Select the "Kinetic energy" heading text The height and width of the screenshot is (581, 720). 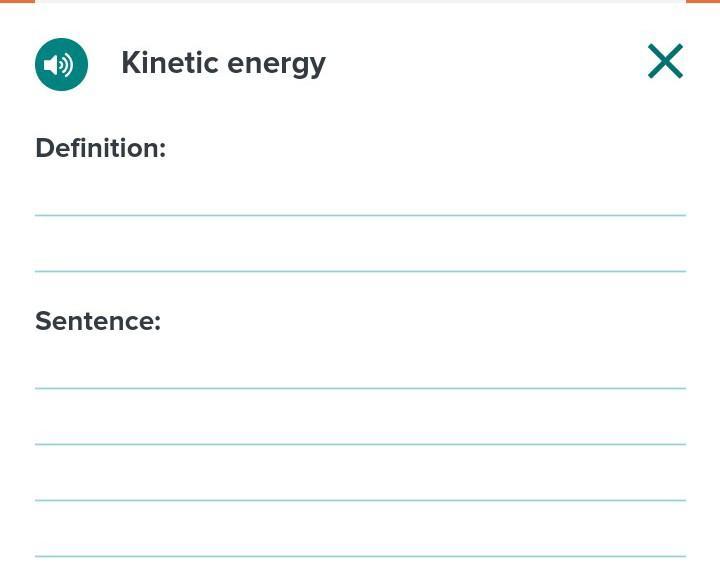pos(223,63)
